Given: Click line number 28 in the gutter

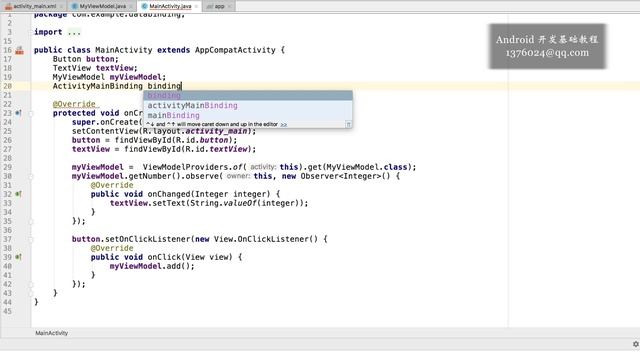Looking at the screenshot, I should click(x=7, y=158).
